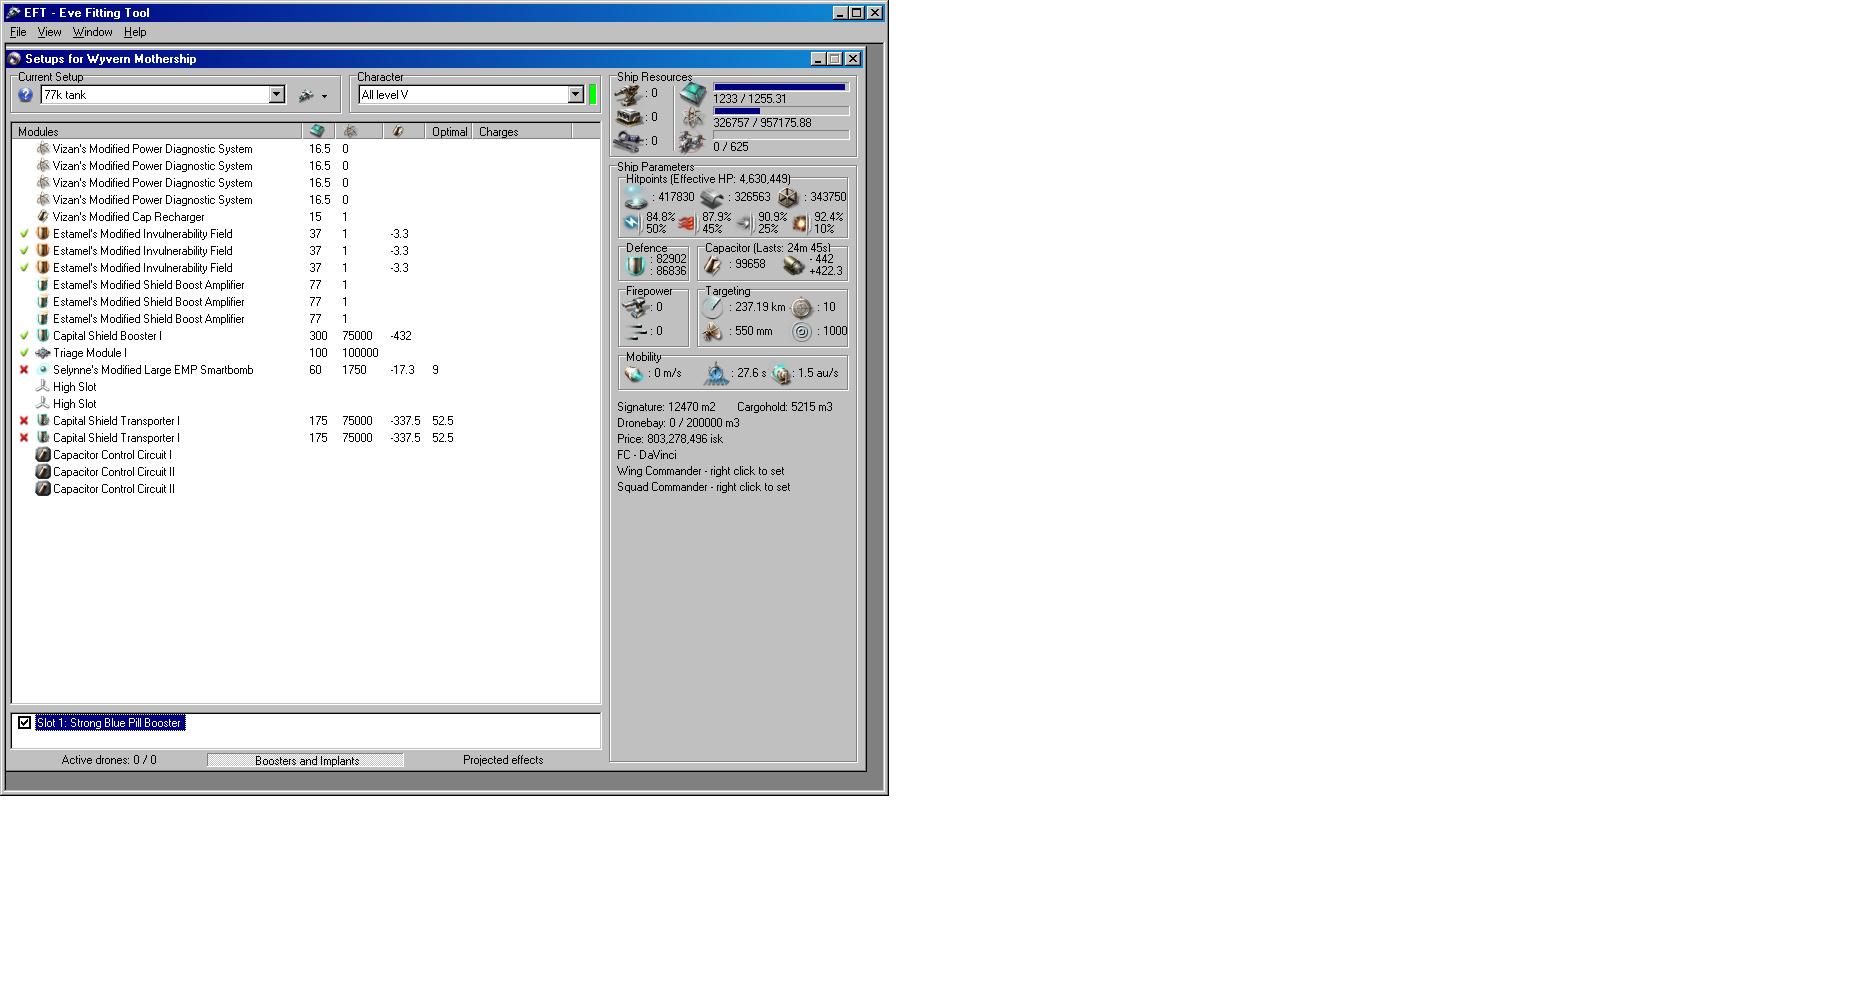Click the align time icon beside 27.6 s
The width and height of the screenshot is (1858, 987).
[x=716, y=374]
